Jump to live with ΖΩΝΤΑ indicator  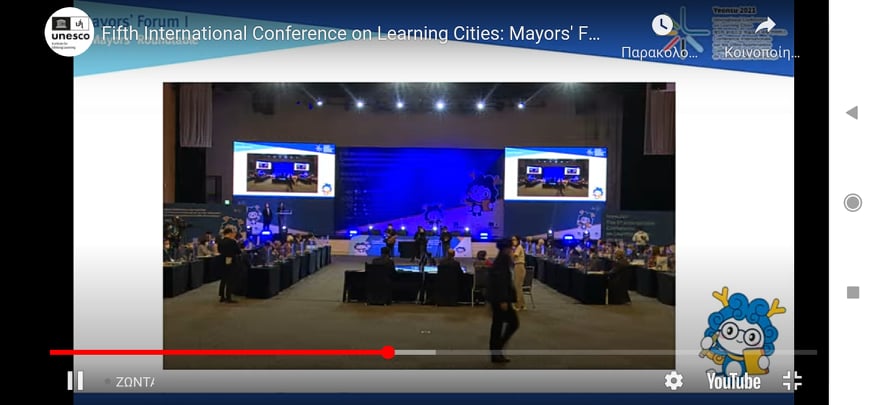click(x=129, y=382)
